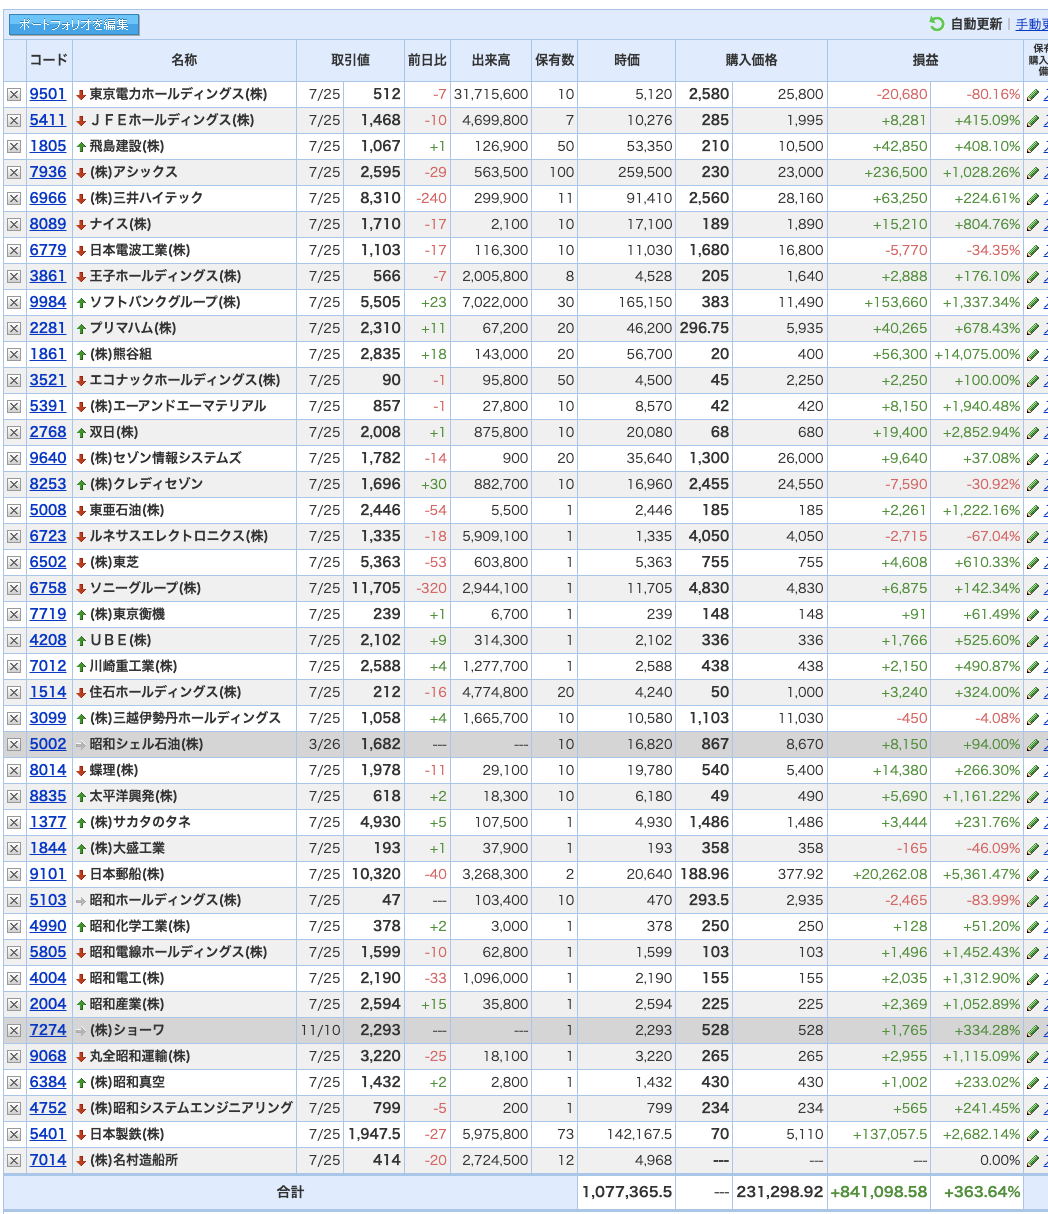Click stock code 4752 link

[x=48, y=1108]
